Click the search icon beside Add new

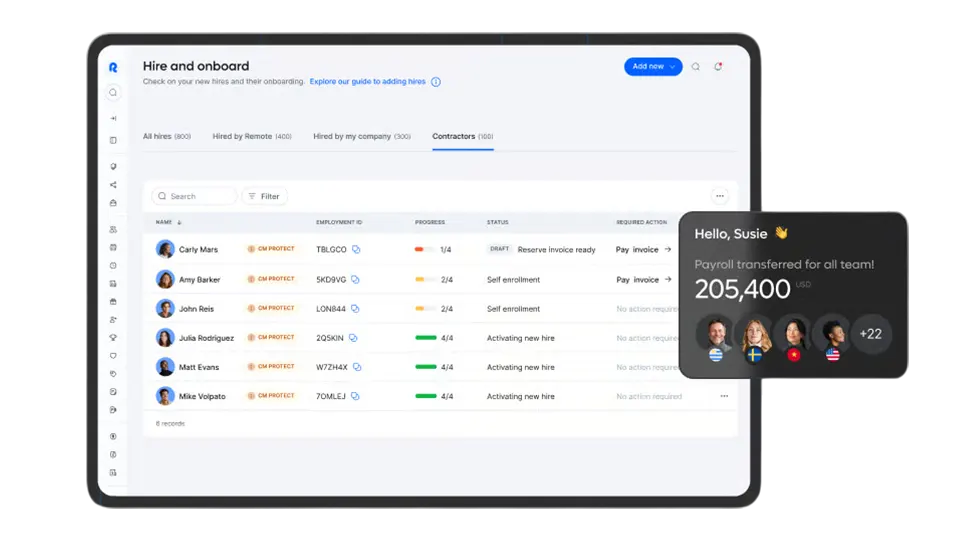click(696, 67)
